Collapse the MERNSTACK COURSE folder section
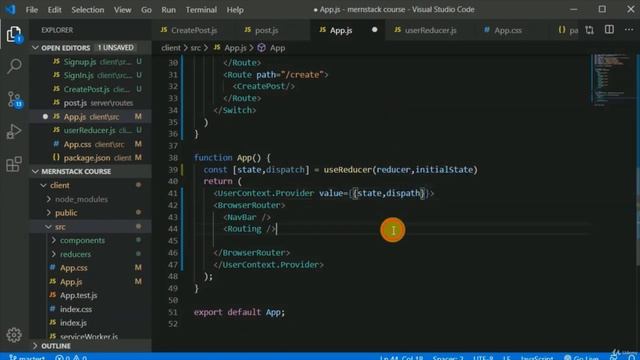The image size is (640, 360). (35, 171)
